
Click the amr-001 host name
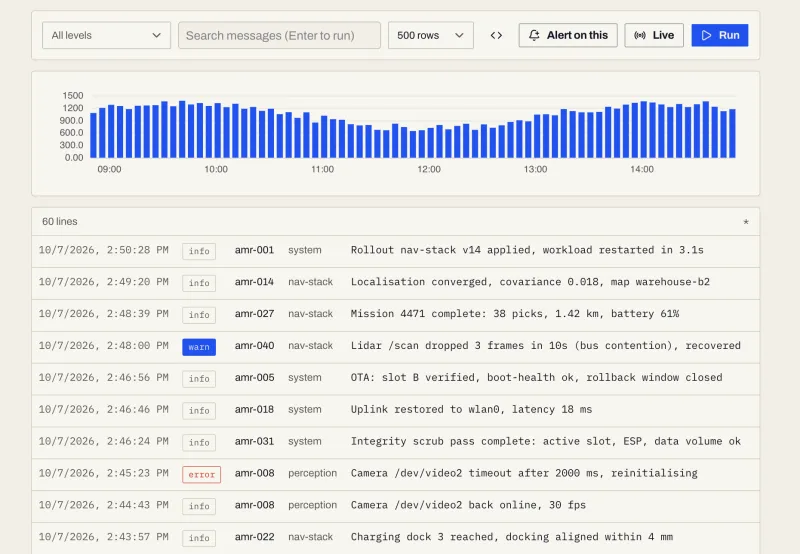[254, 250]
